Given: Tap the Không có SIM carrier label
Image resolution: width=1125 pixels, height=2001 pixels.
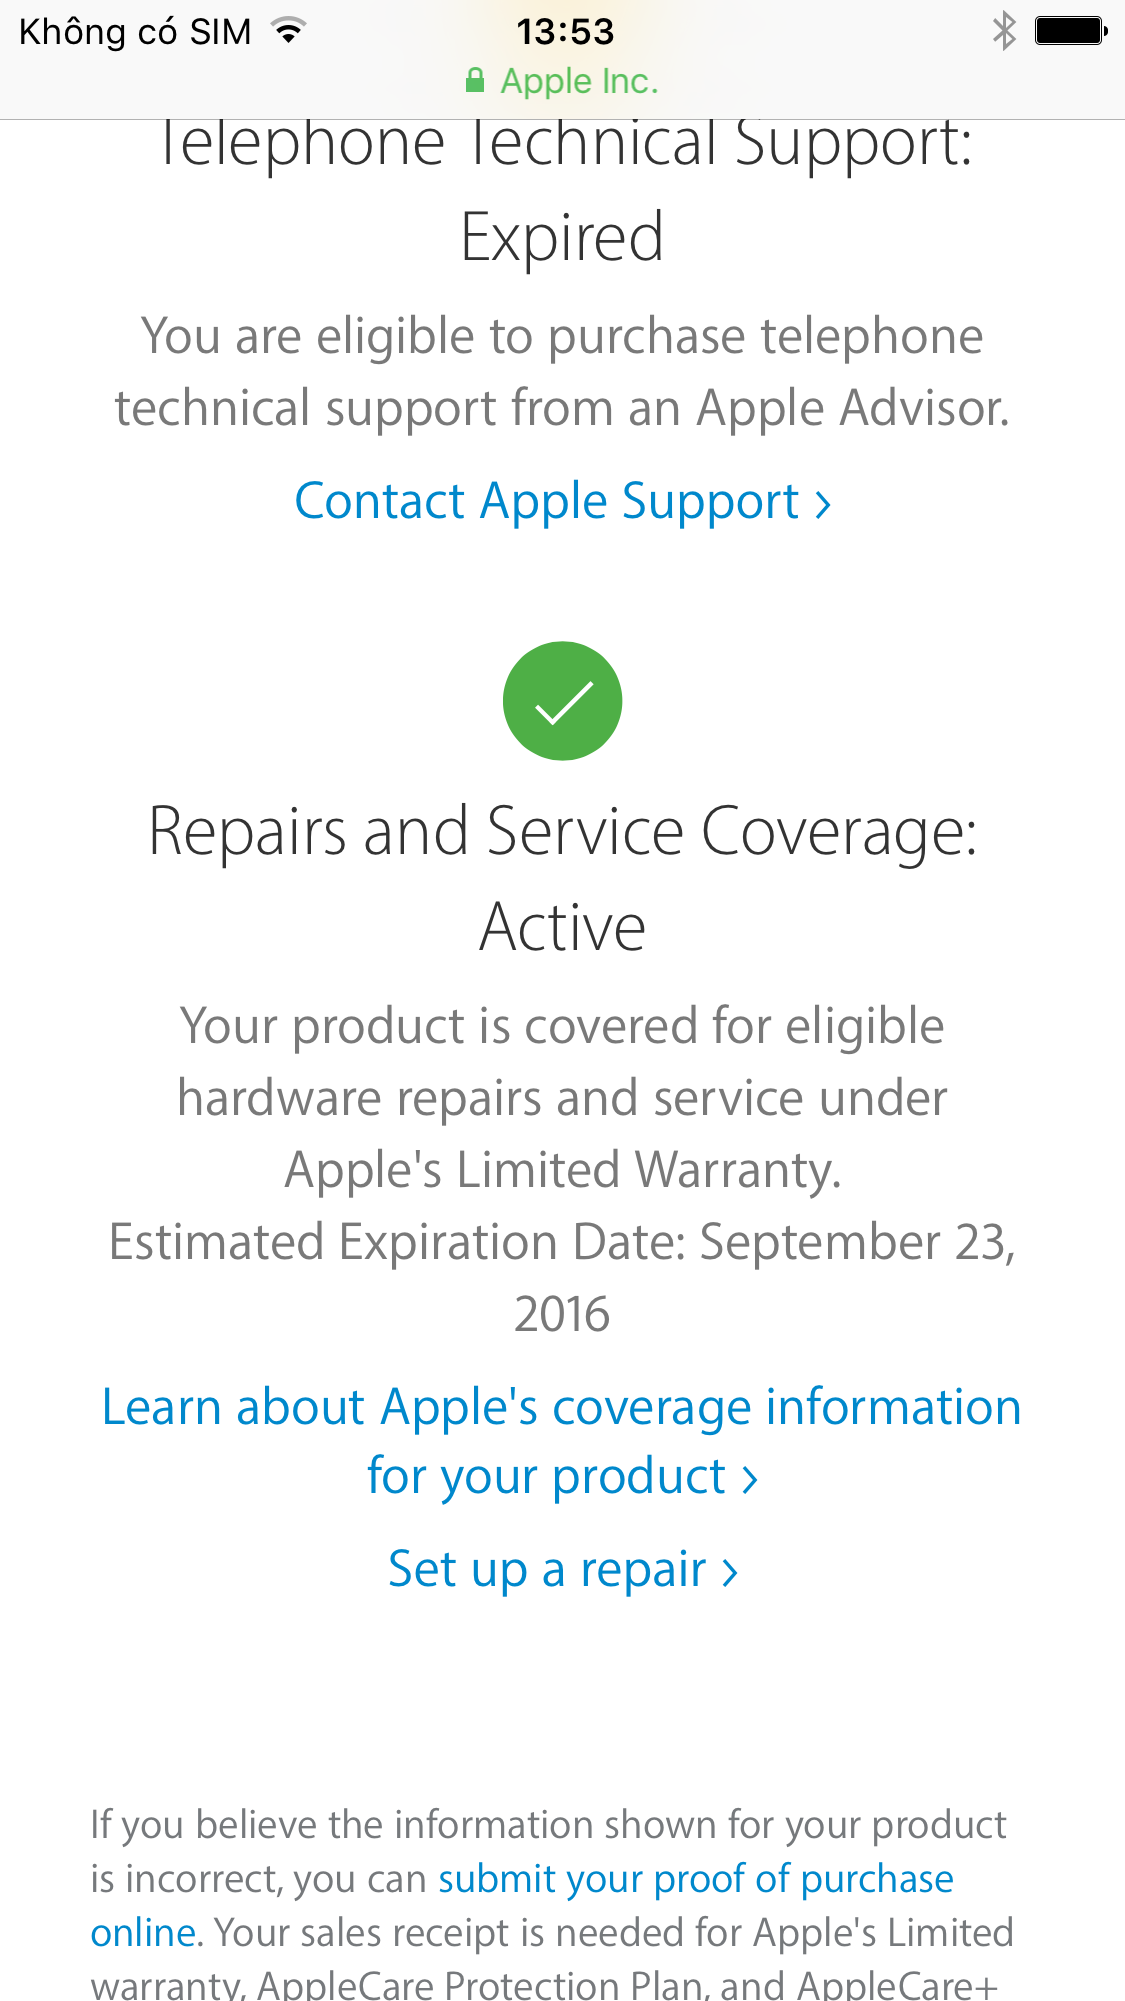Looking at the screenshot, I should tap(135, 32).
